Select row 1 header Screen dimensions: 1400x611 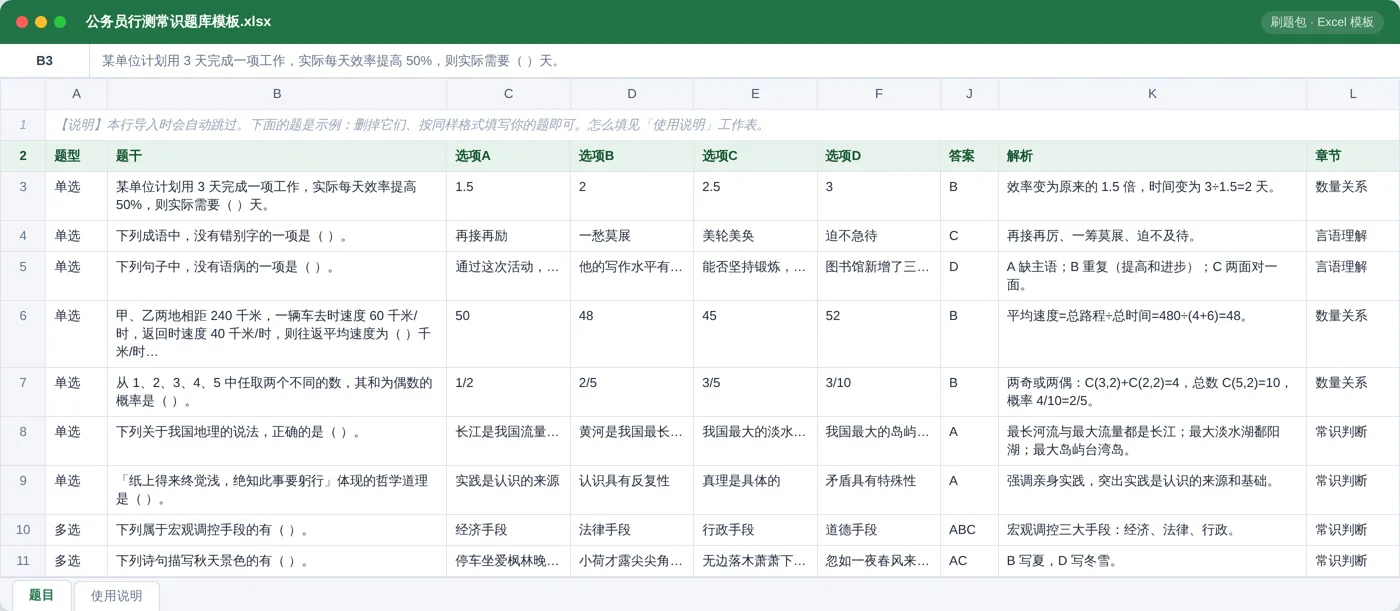coord(23,125)
